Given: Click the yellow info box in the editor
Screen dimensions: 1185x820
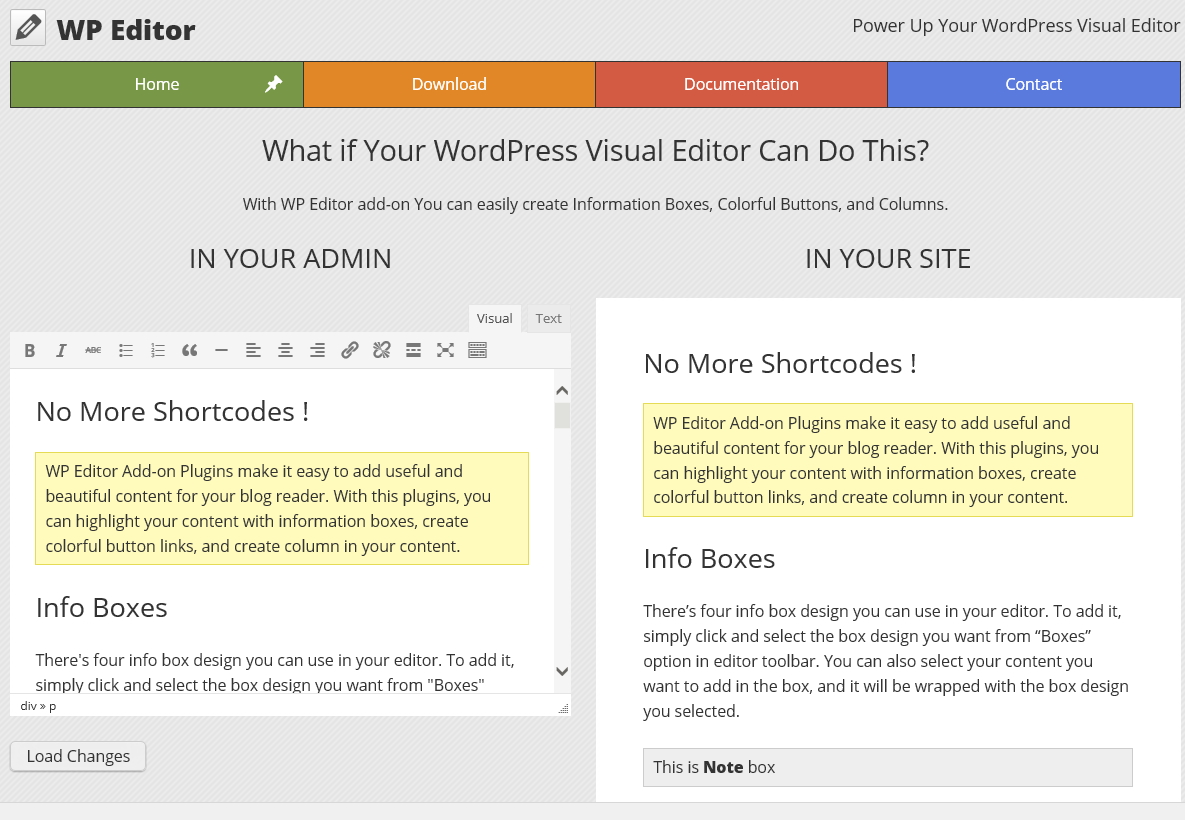Looking at the screenshot, I should pyautogui.click(x=282, y=509).
